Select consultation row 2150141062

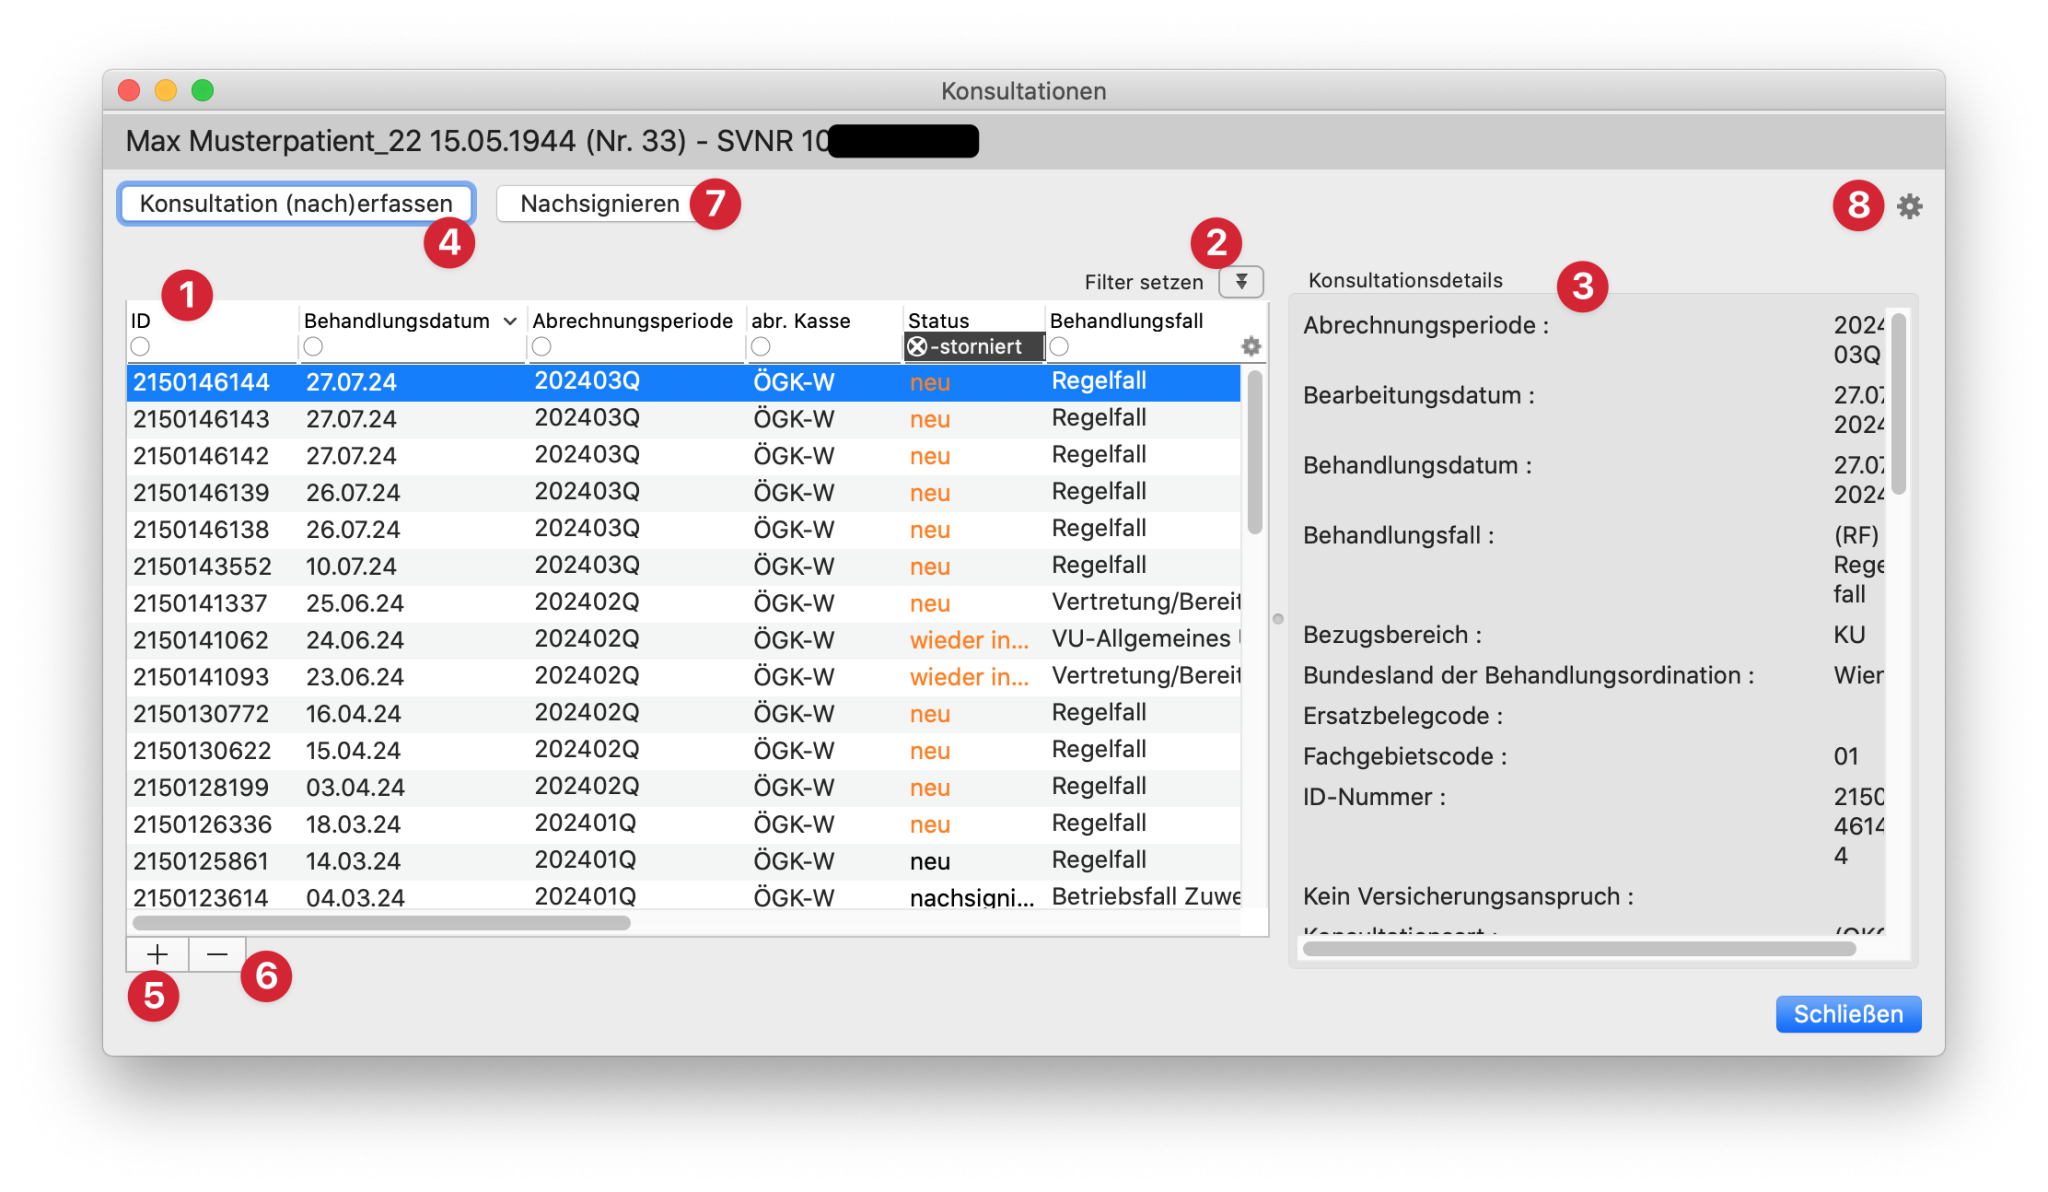[683, 641]
